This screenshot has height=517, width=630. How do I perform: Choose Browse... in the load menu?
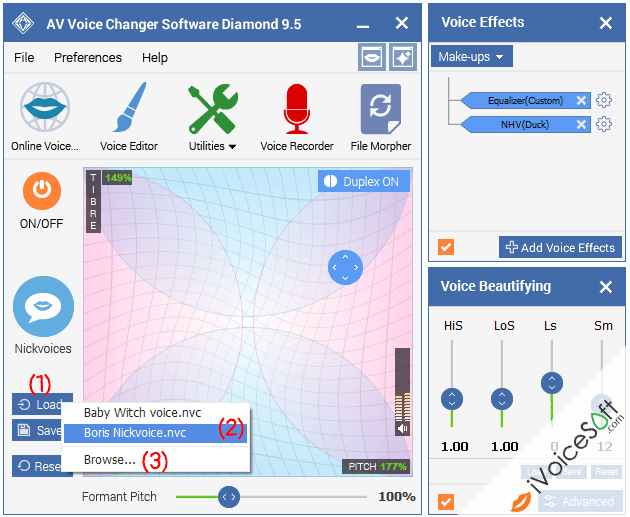(x=156, y=460)
